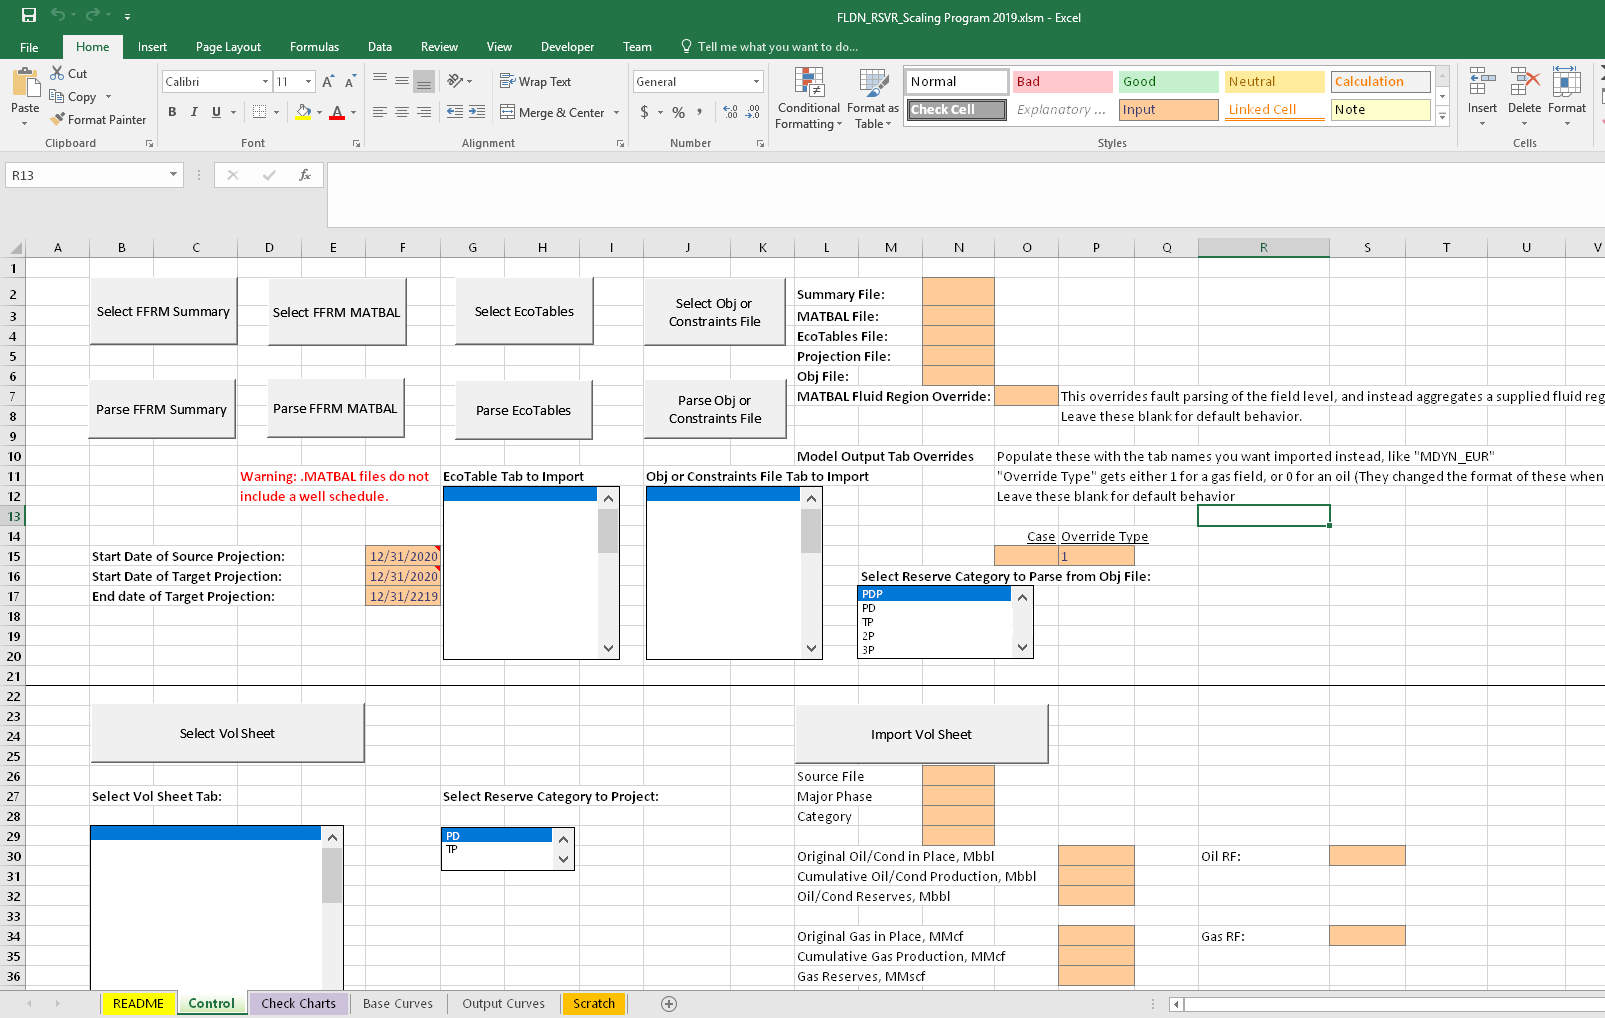
Task: Open the Formulas ribbon tab
Action: 314,47
